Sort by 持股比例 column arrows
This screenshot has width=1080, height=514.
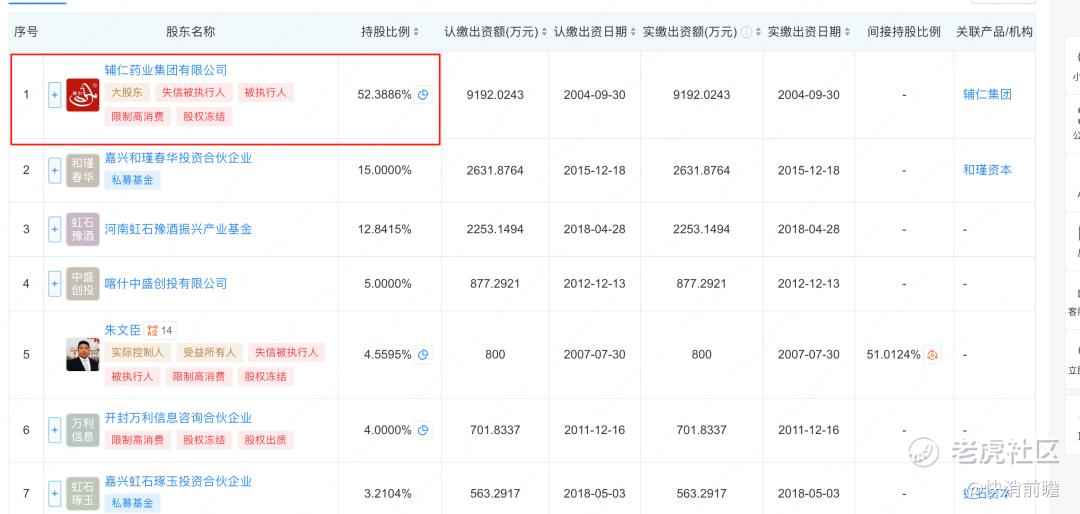coord(417,32)
